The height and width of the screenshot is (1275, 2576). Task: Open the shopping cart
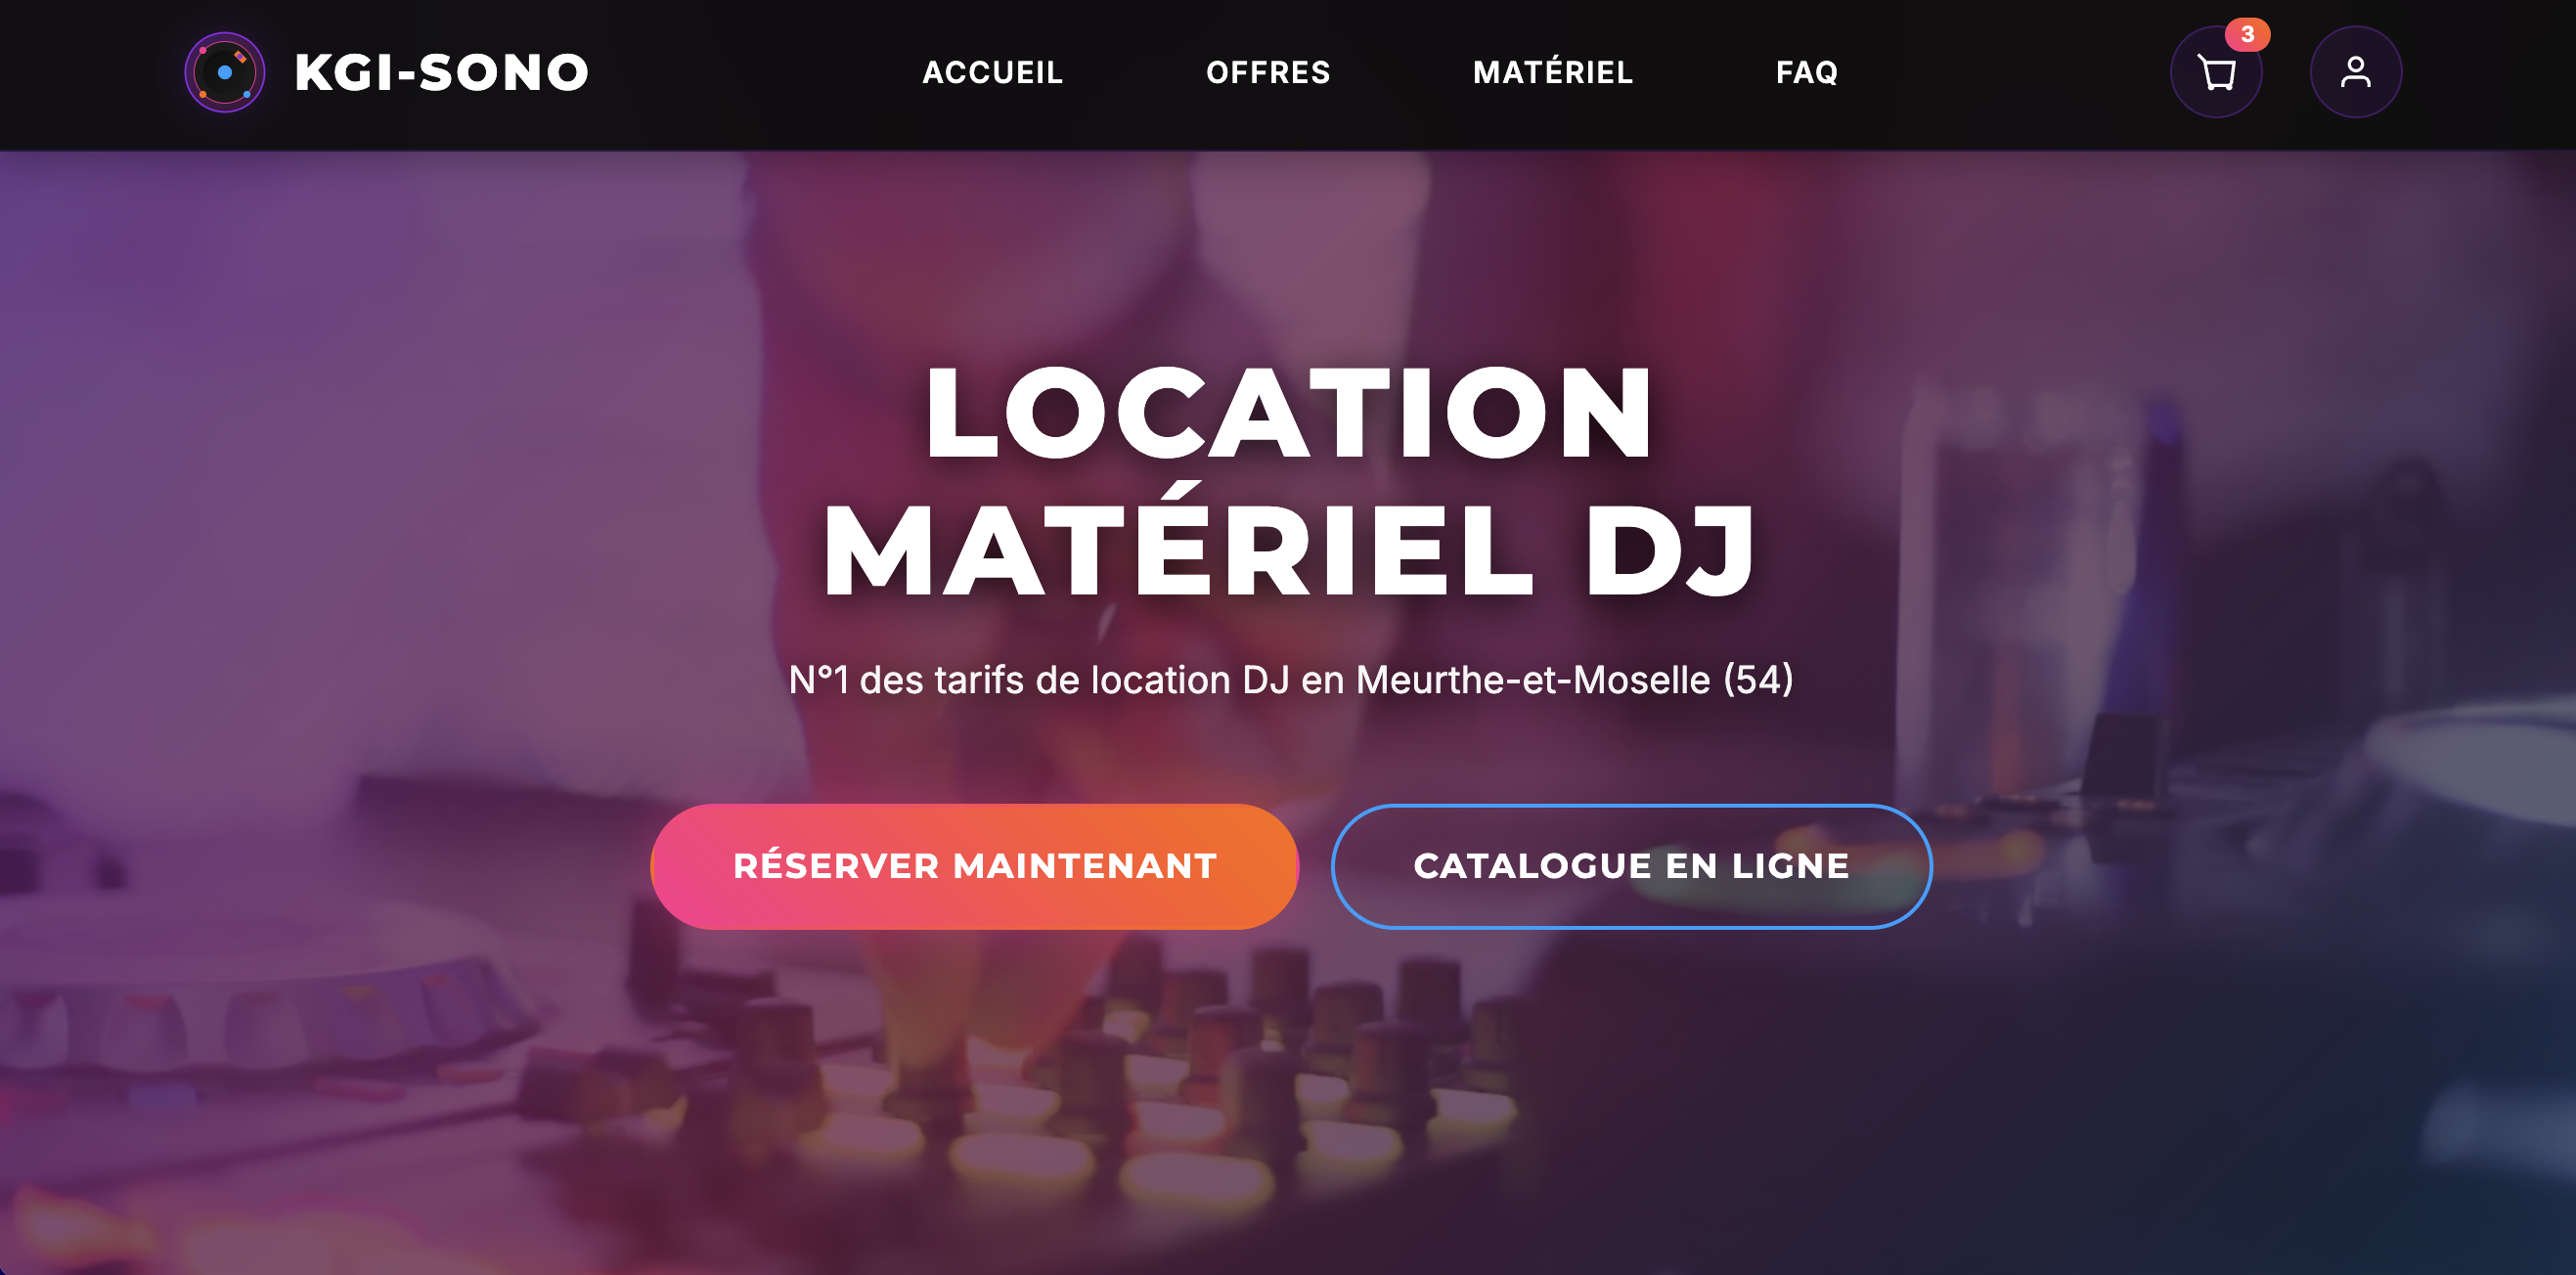click(2216, 72)
